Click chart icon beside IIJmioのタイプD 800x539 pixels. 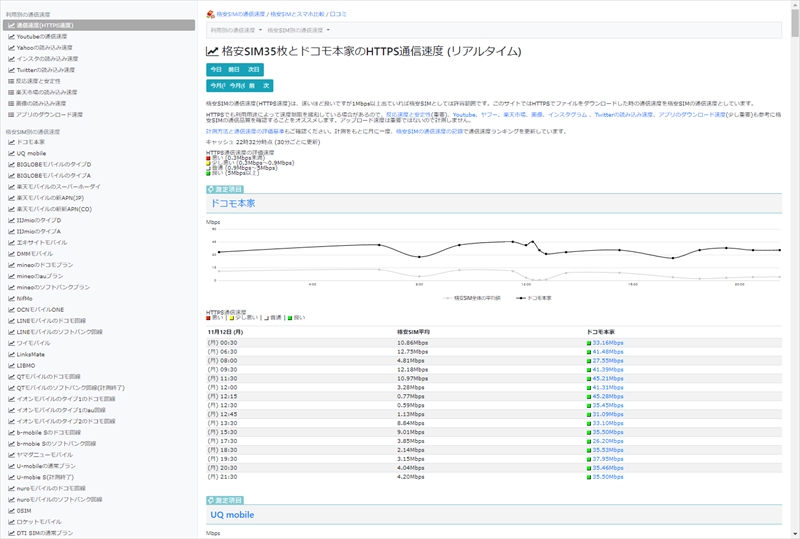pos(11,220)
